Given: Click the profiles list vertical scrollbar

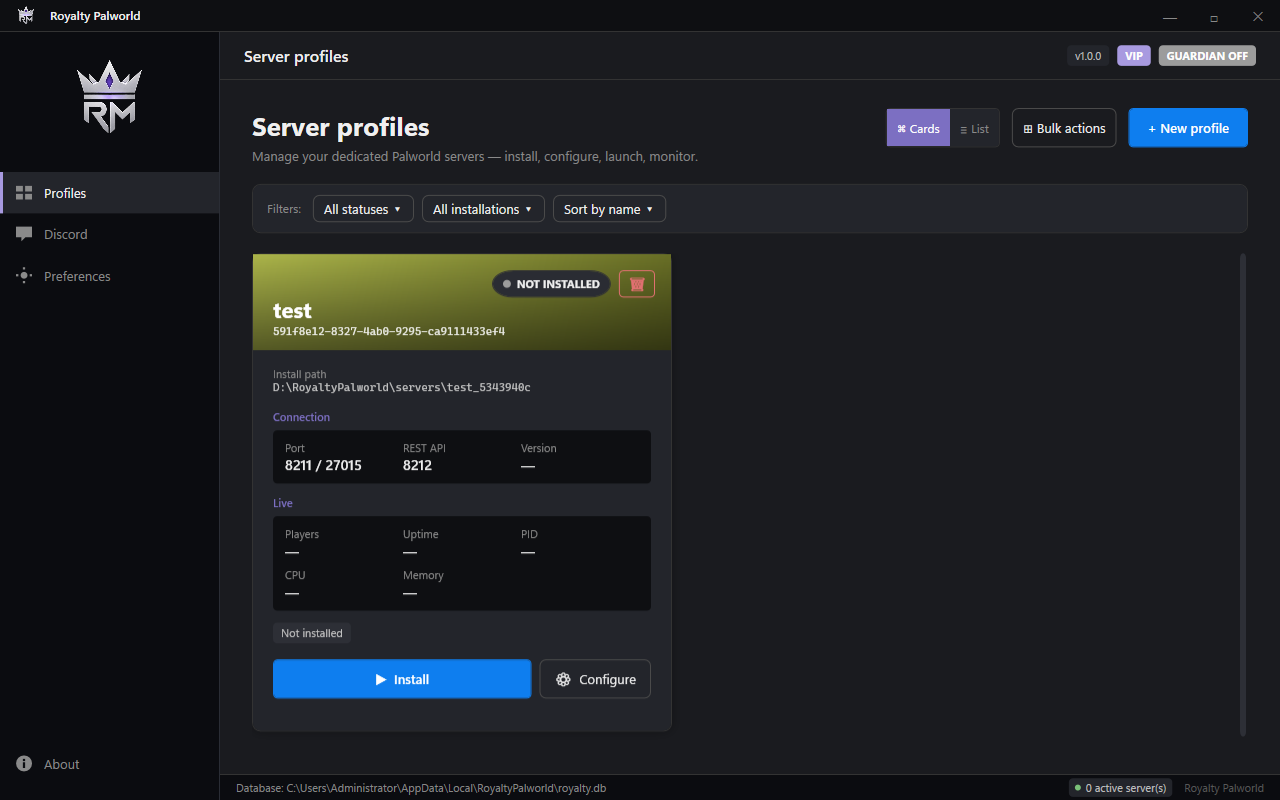Looking at the screenshot, I should click(x=1243, y=495).
